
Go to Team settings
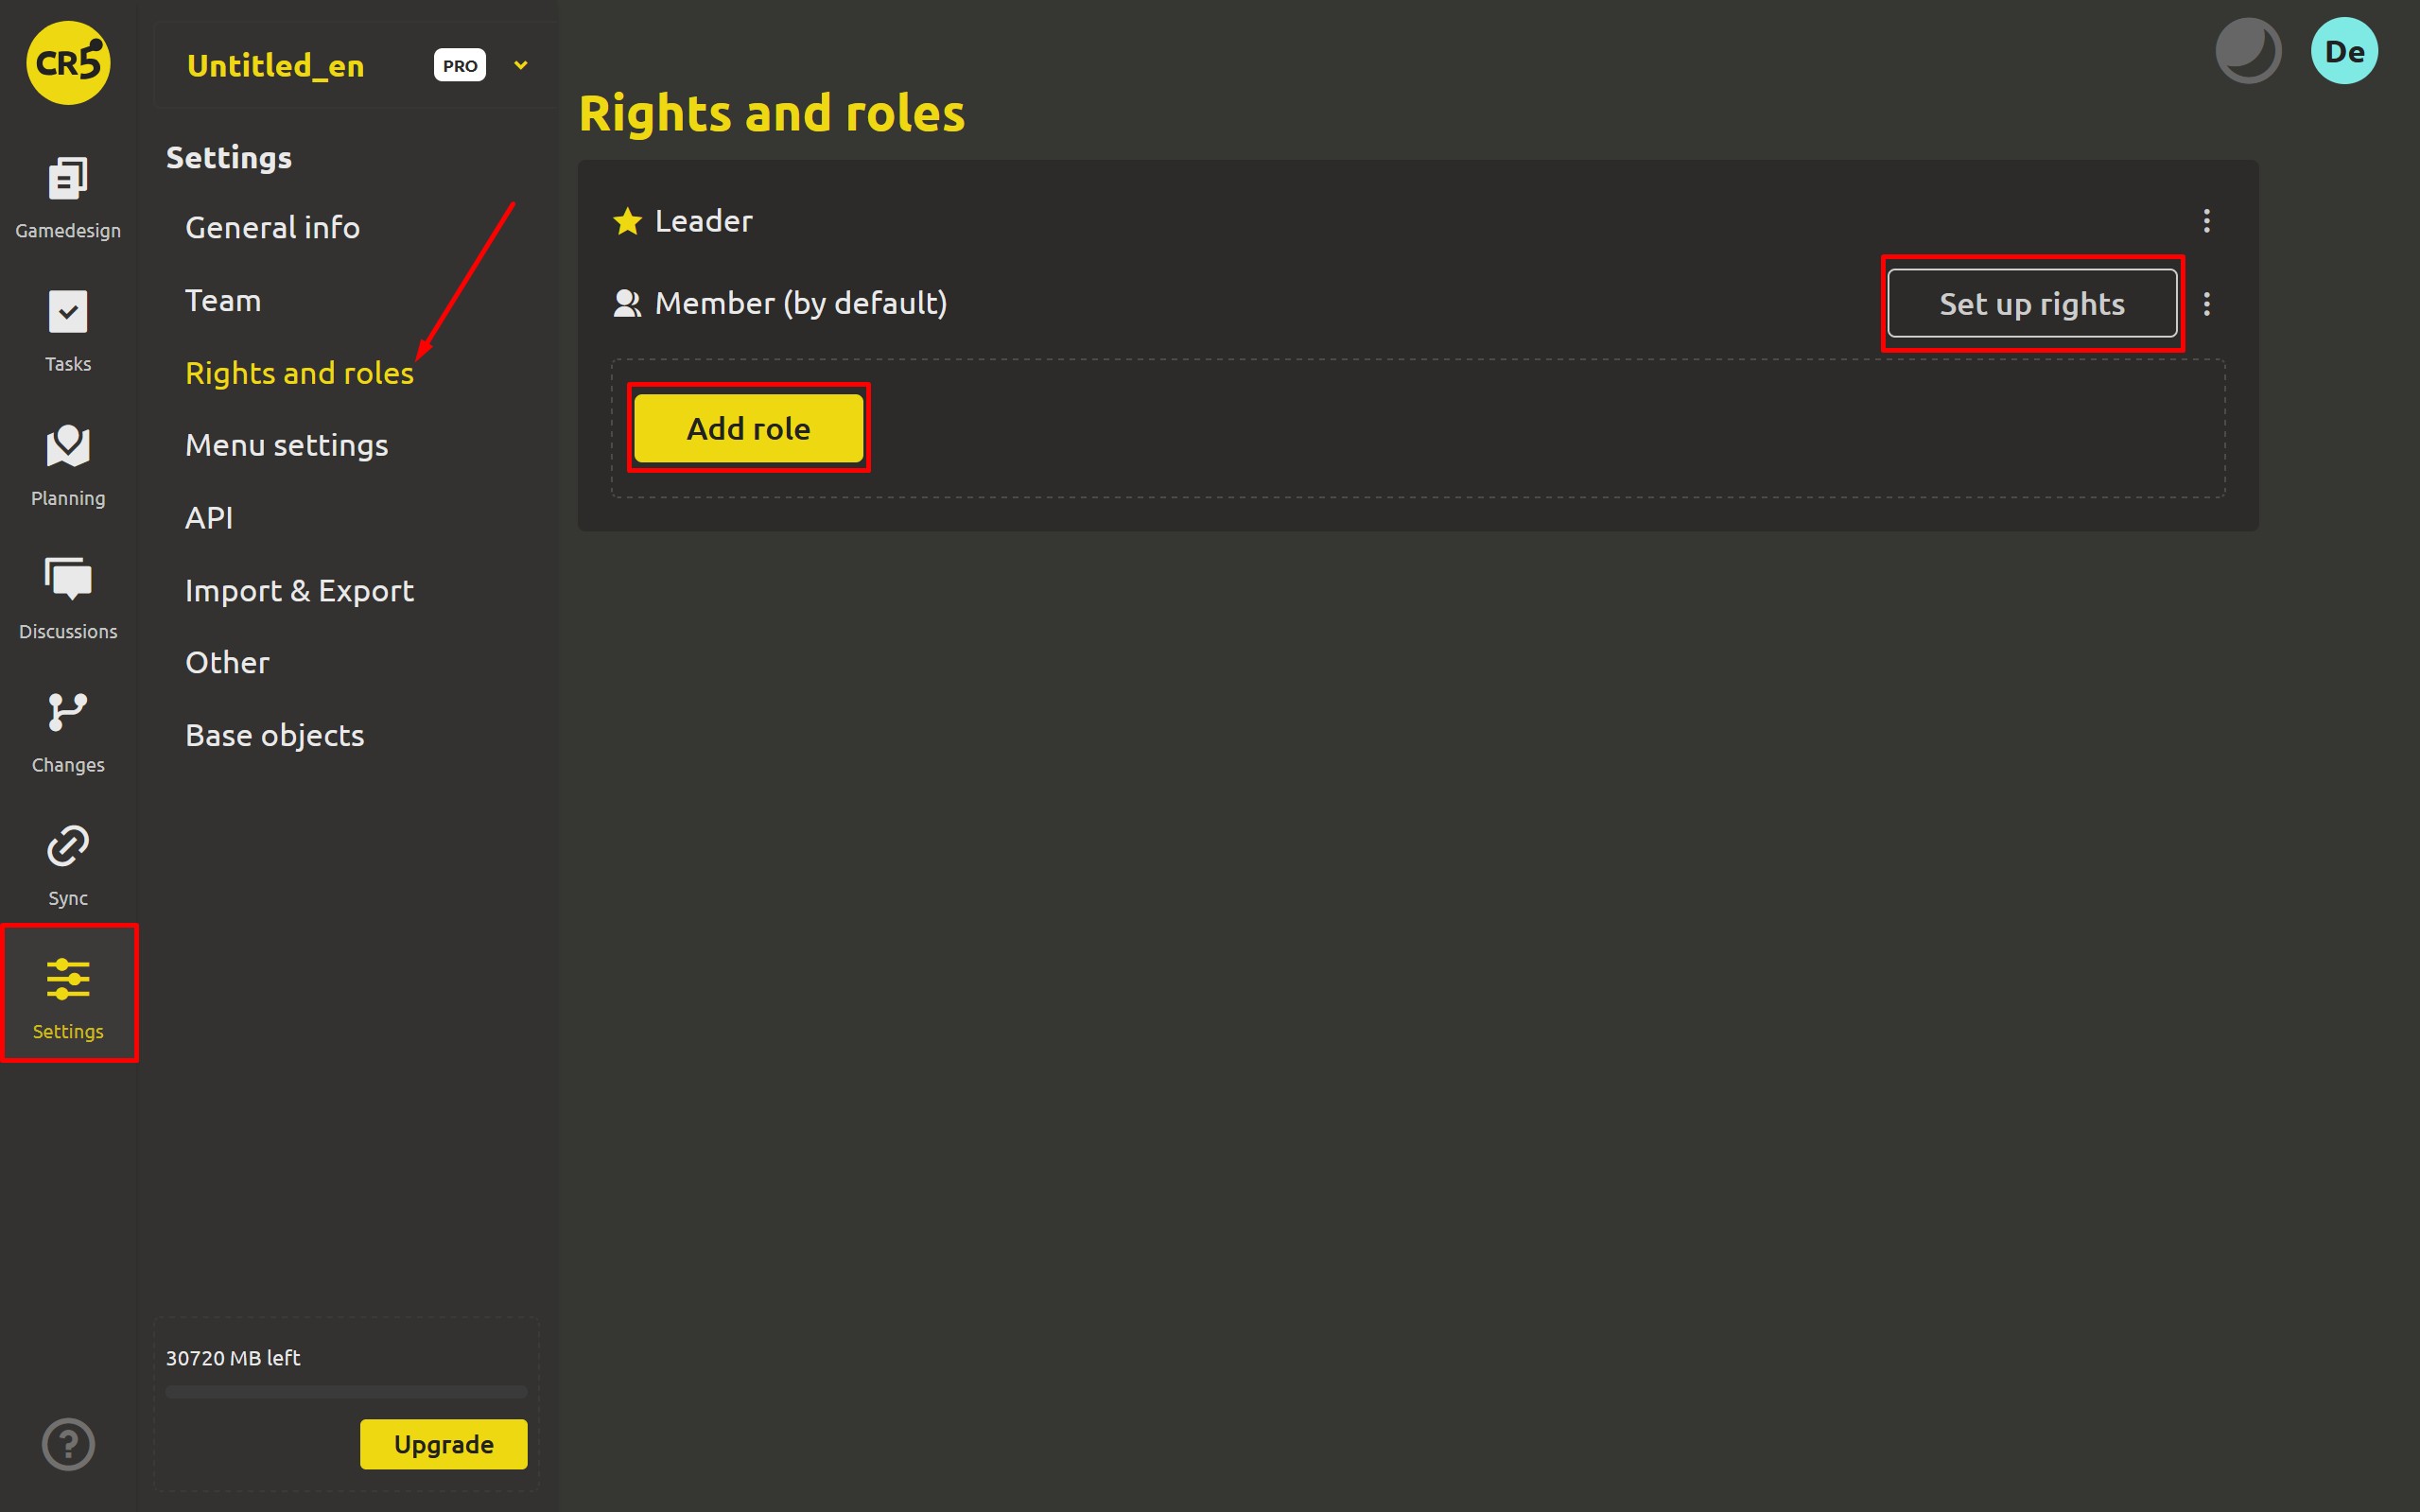(223, 301)
